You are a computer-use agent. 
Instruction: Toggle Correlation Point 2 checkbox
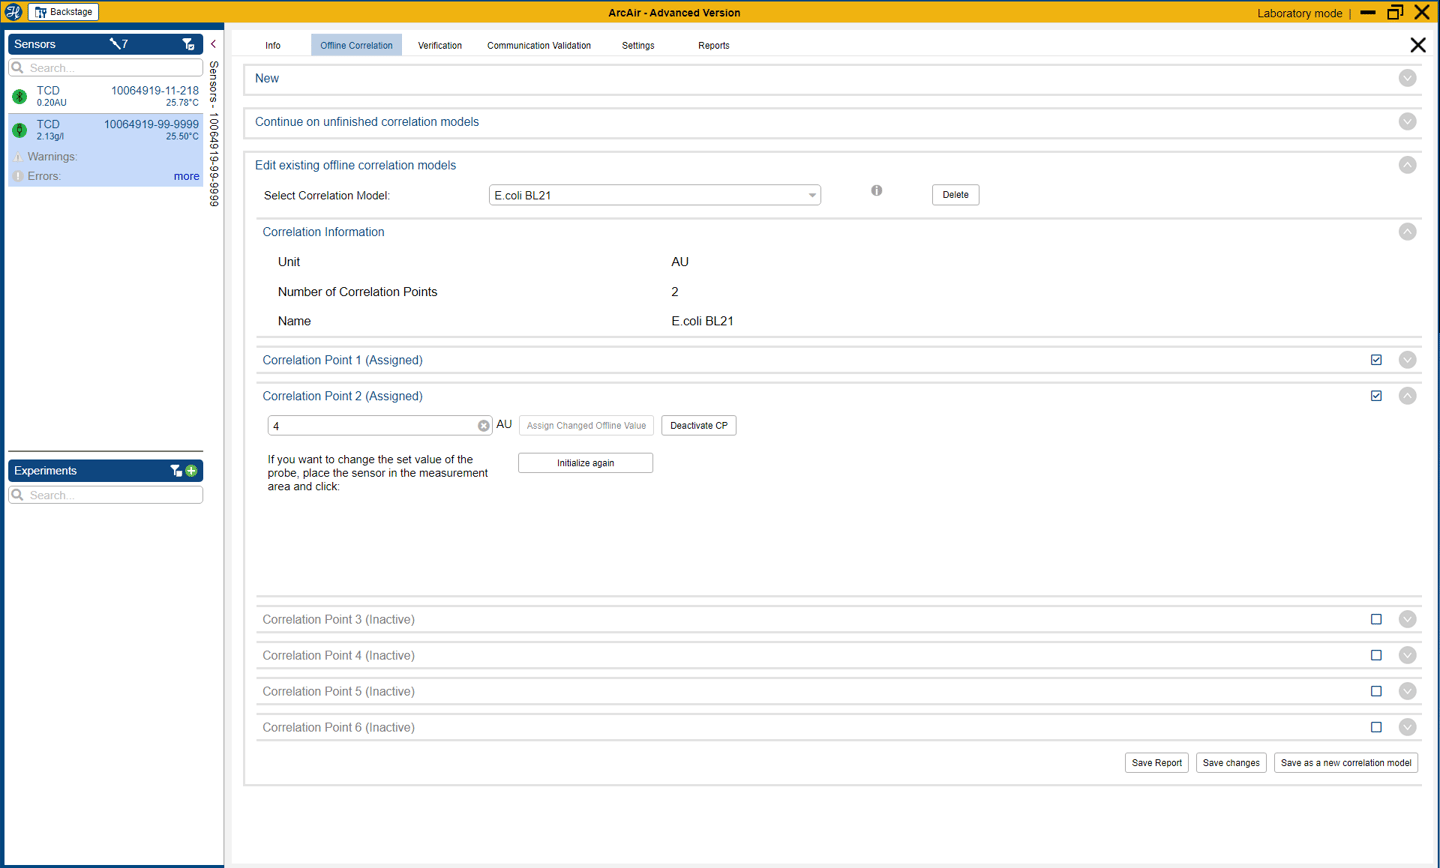click(x=1376, y=396)
